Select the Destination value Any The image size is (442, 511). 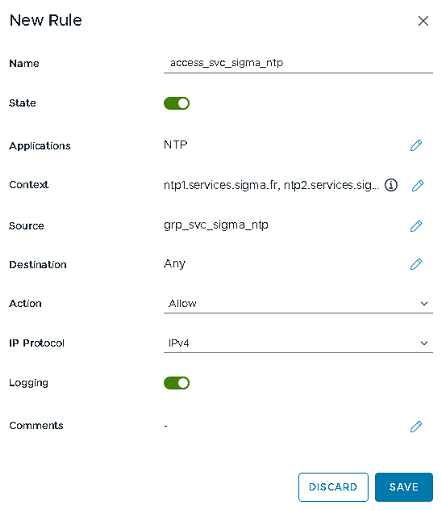click(x=174, y=264)
